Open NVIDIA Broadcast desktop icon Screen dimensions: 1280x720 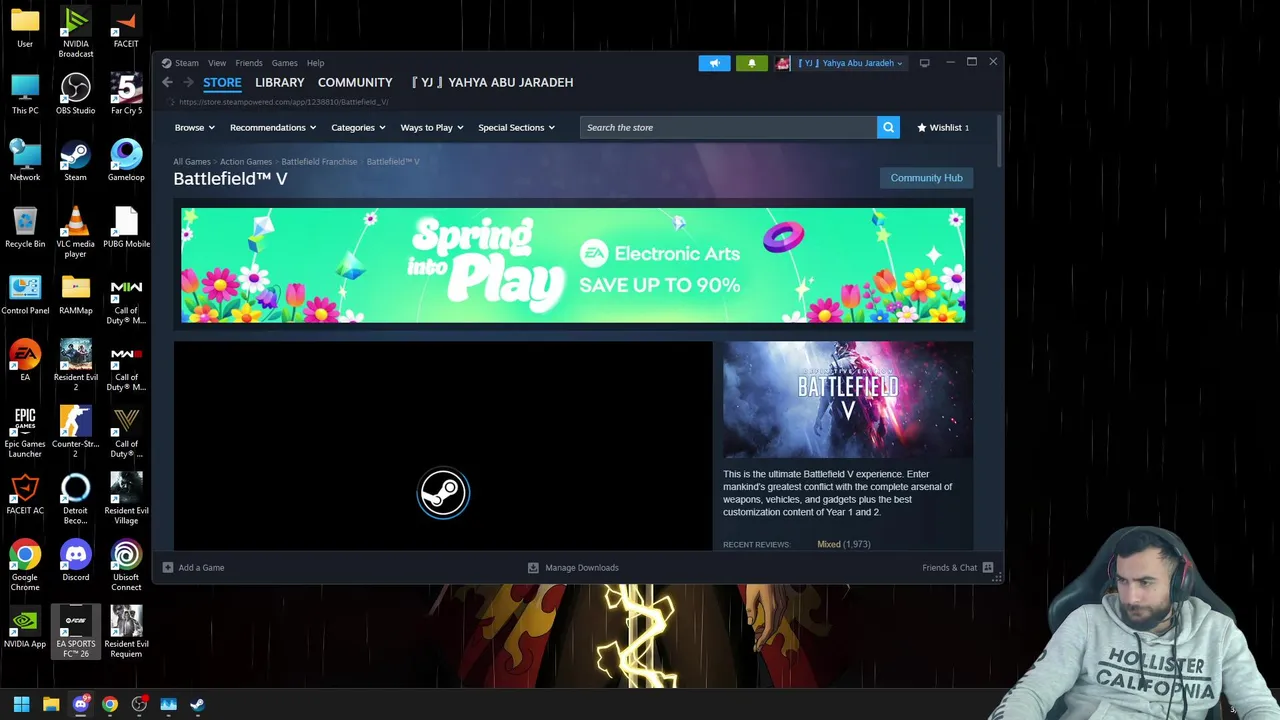click(x=75, y=32)
